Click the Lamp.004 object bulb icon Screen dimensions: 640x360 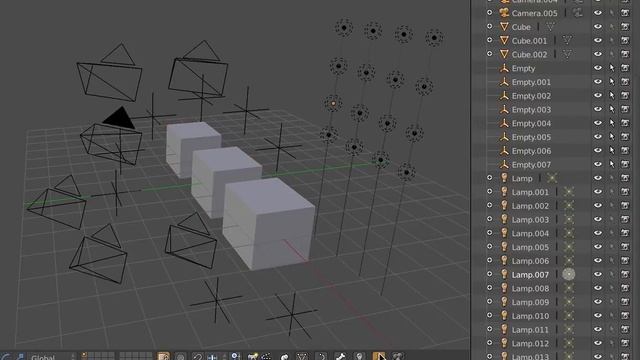[x=504, y=233]
